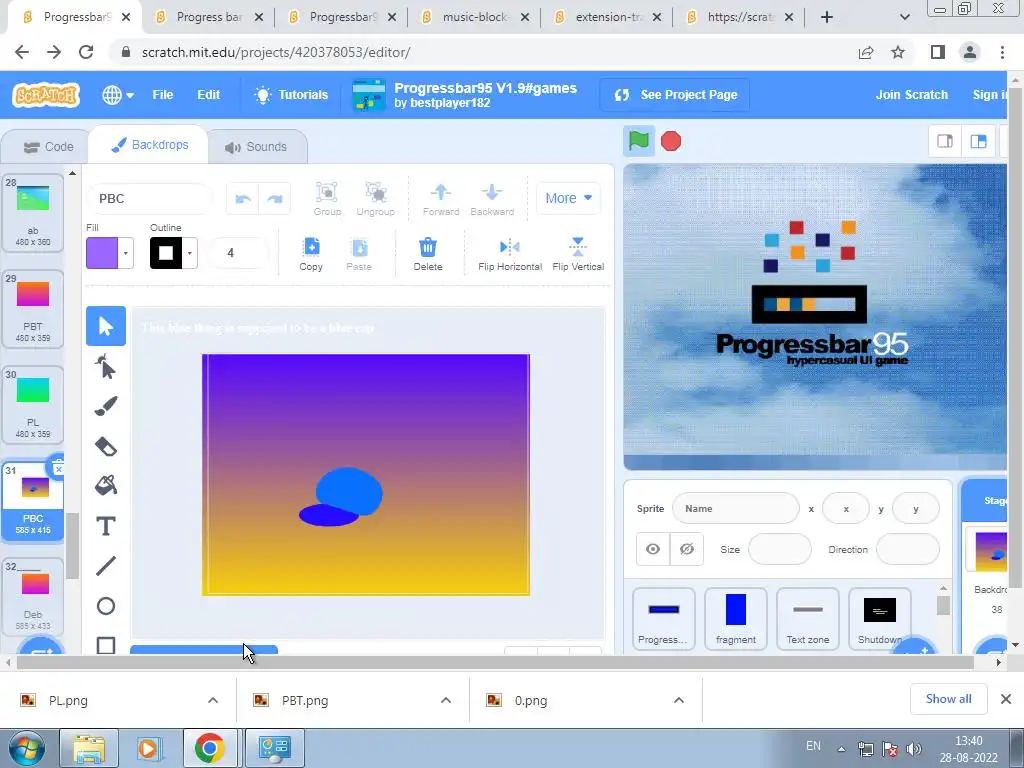Select the Circle tool
Screen dimensions: 1024x768
pyautogui.click(x=106, y=606)
